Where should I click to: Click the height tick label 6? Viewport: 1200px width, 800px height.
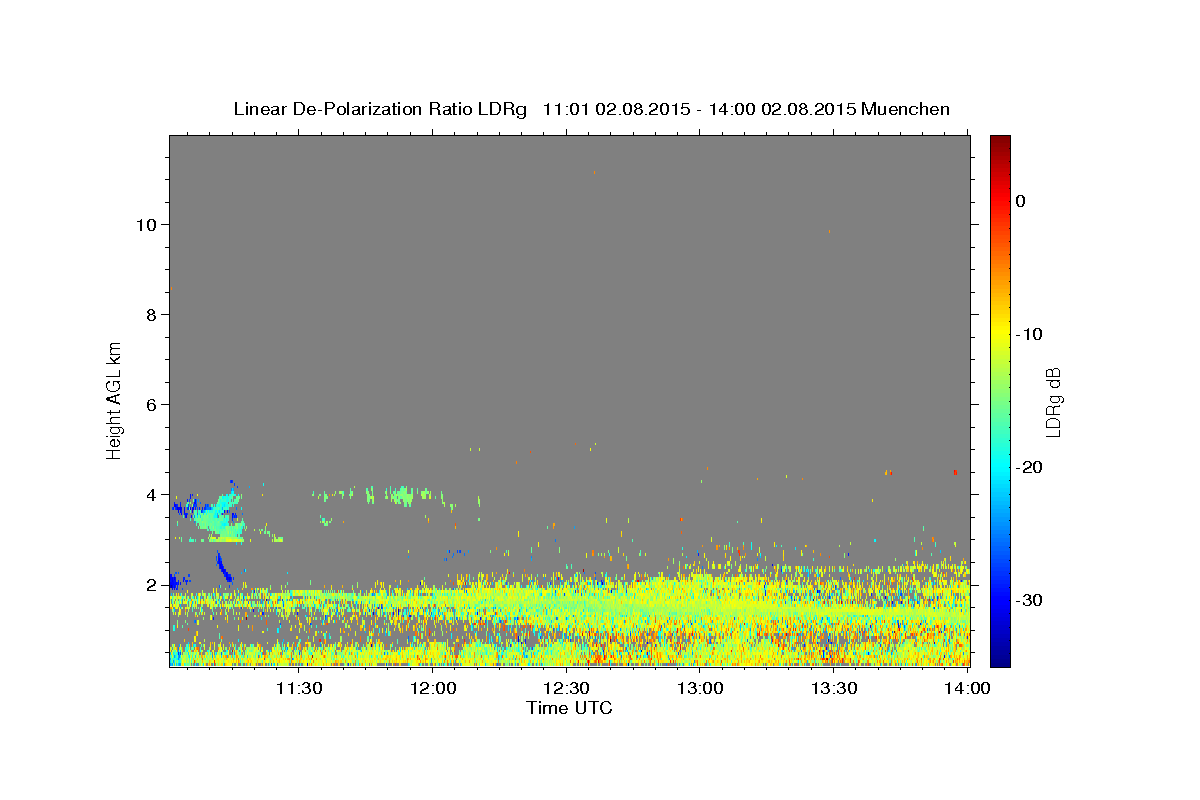[150, 404]
